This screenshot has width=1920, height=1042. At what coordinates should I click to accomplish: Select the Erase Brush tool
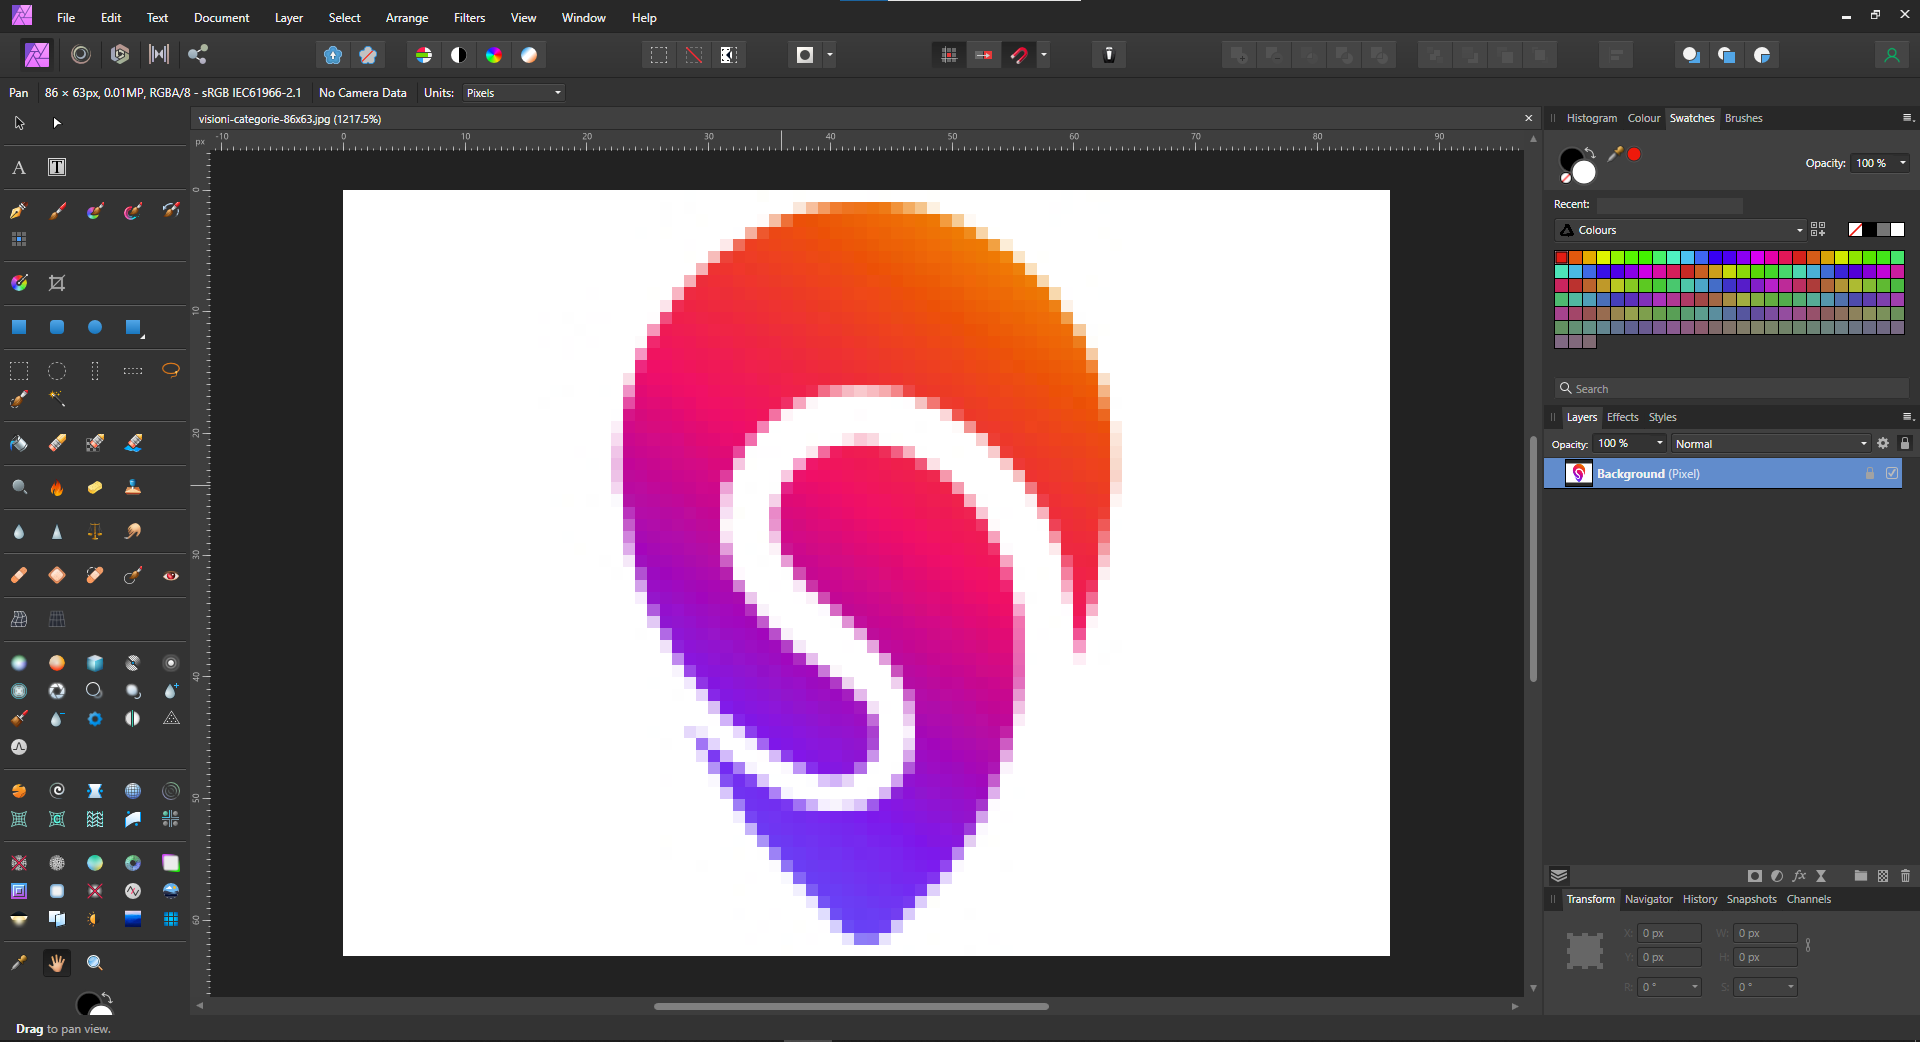pos(57,443)
